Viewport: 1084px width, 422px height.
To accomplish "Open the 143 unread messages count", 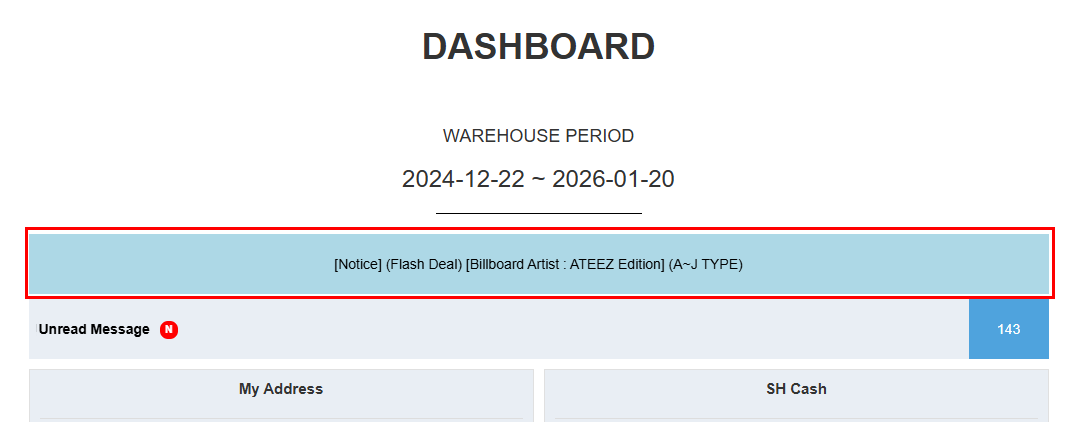I will point(1008,329).
